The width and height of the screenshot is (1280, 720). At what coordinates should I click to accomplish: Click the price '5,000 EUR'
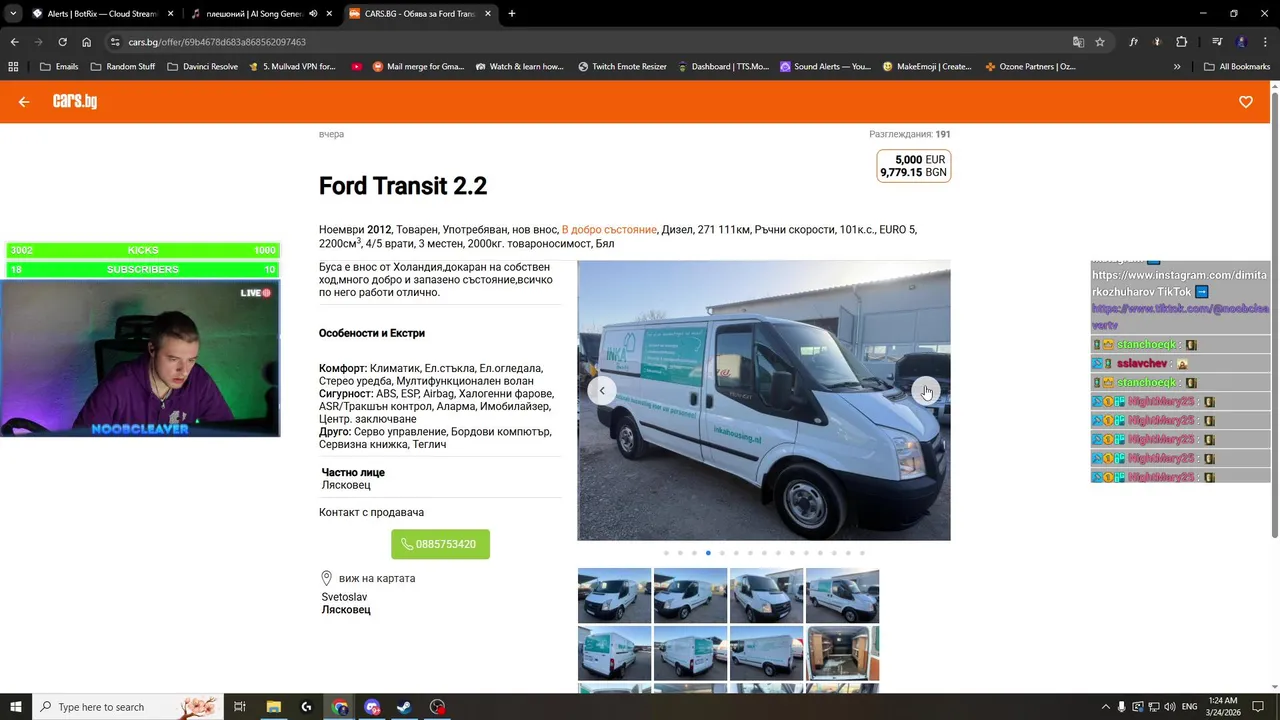(x=920, y=160)
